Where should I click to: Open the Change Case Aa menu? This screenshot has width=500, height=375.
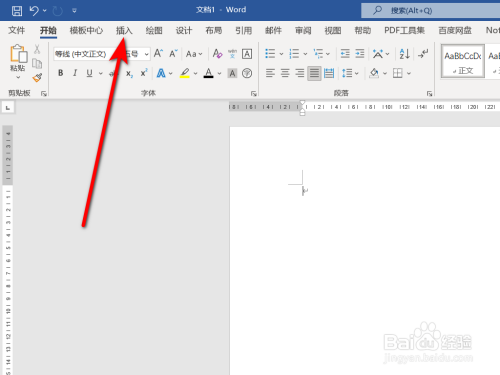click(x=194, y=54)
